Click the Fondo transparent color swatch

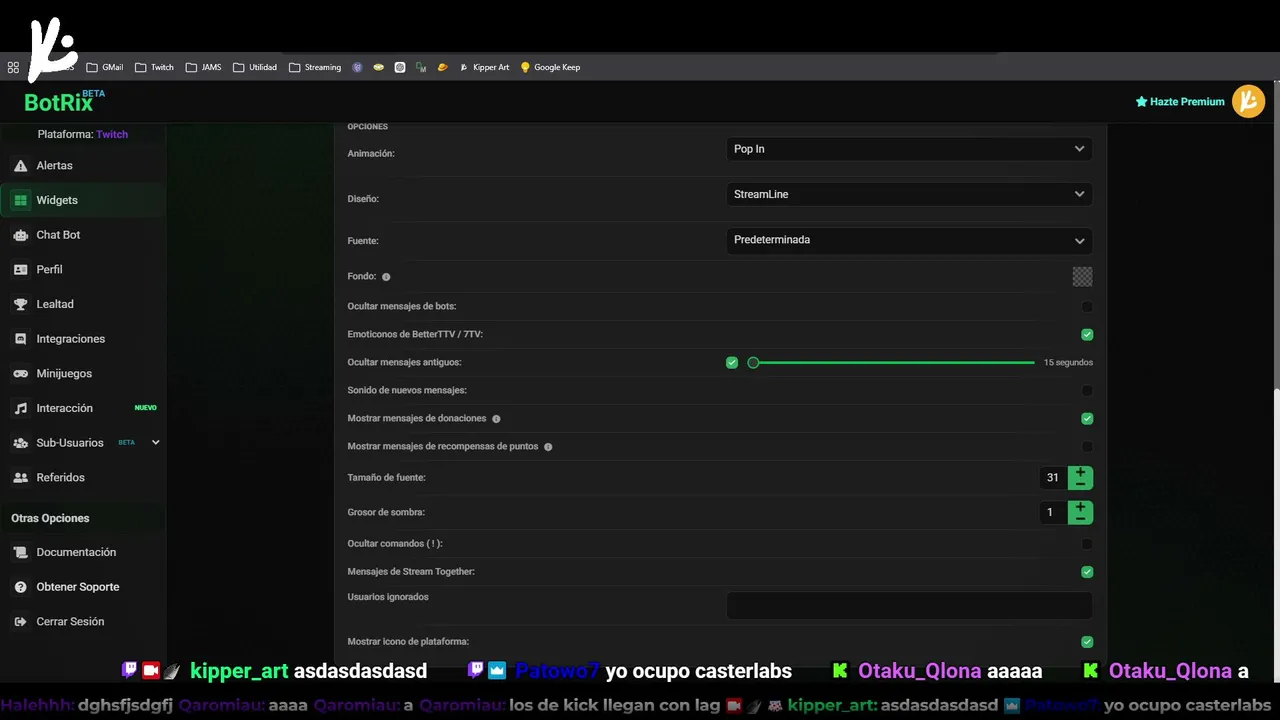tap(1082, 277)
